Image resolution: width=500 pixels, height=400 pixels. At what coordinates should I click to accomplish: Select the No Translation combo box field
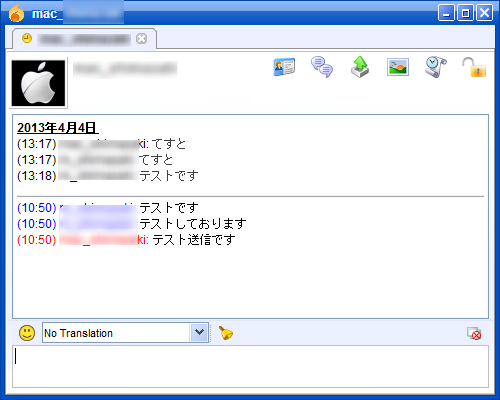coord(125,332)
